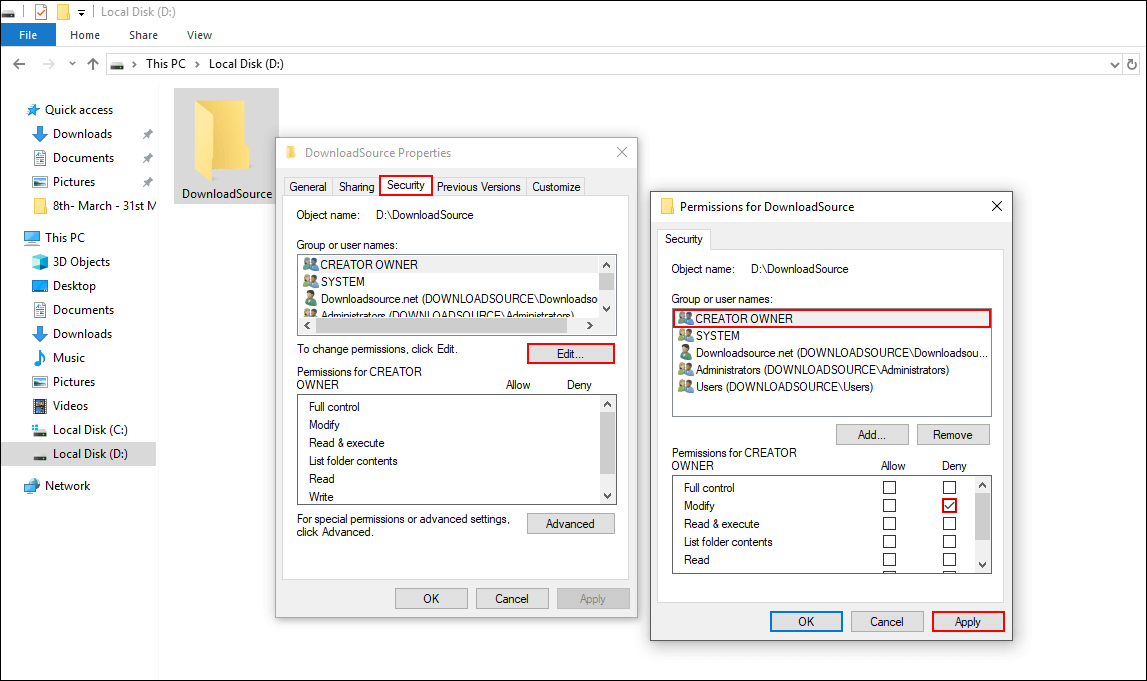This screenshot has height=681, width=1147.
Task: Open the address bar history dropdown
Action: (1115, 64)
